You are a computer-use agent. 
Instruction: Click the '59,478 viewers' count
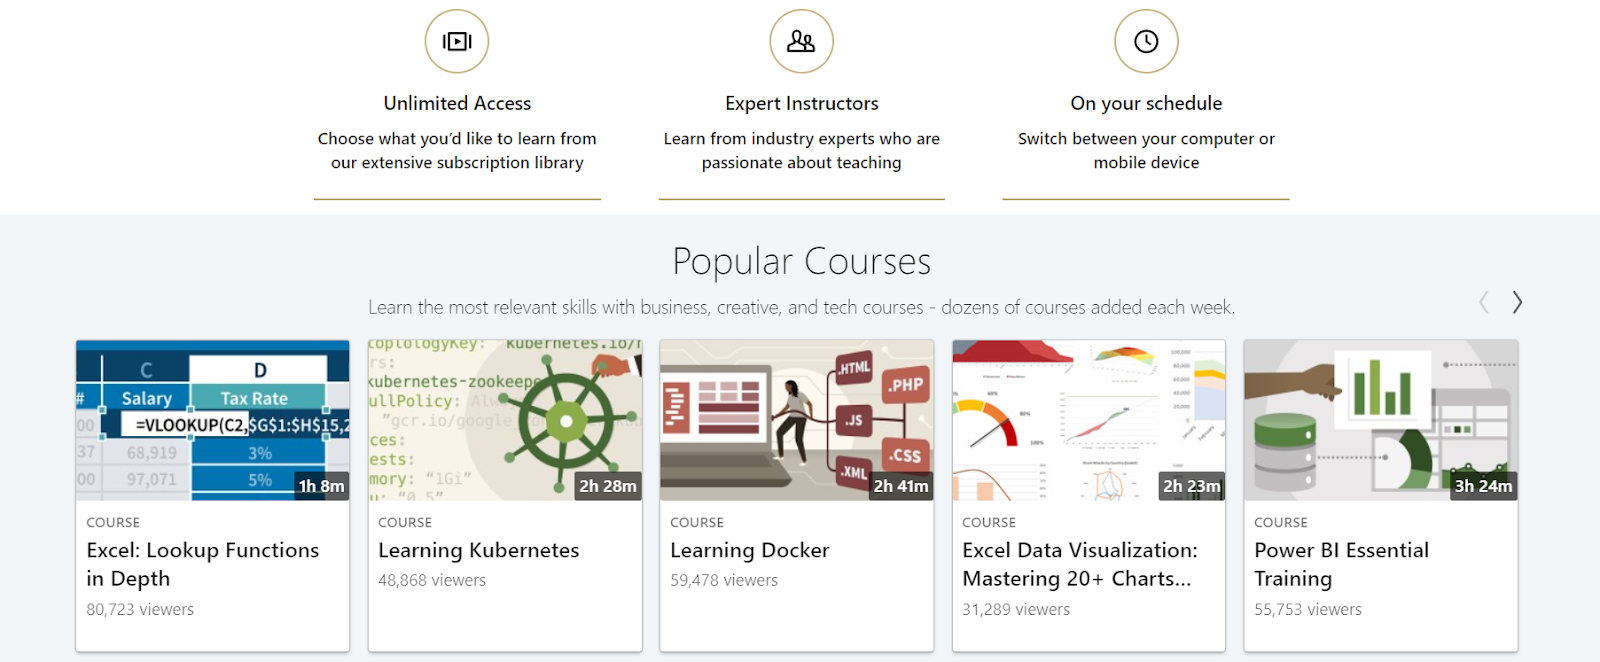pos(724,580)
